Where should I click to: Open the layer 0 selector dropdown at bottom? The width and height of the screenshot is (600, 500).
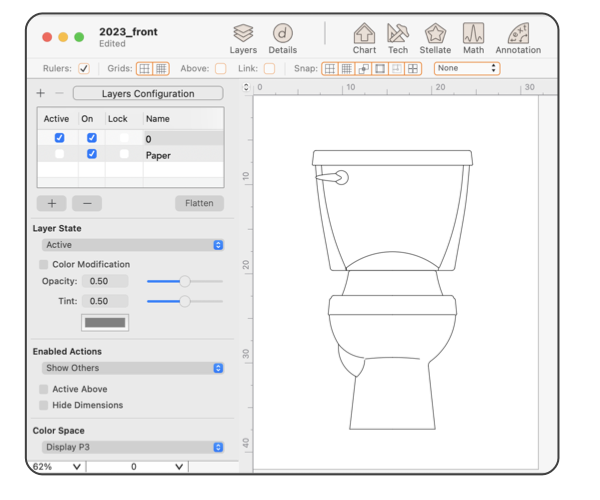[x=137, y=467]
